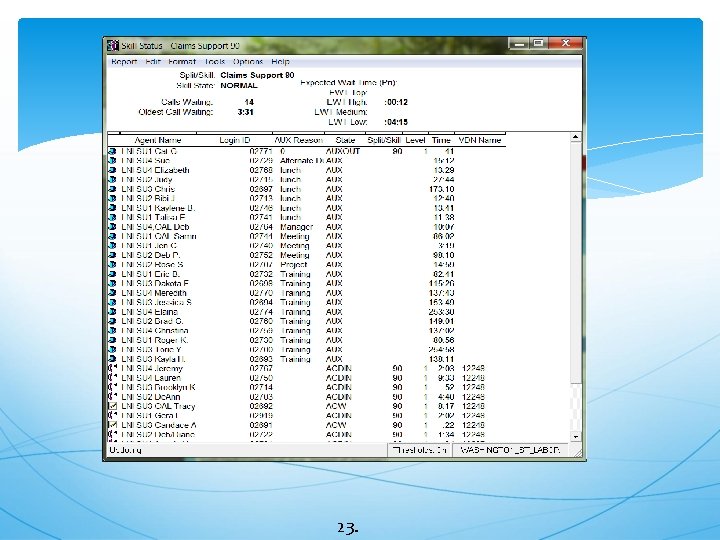Click the VDN Name column header
Screen dimensions: 720x540
(x=479, y=140)
